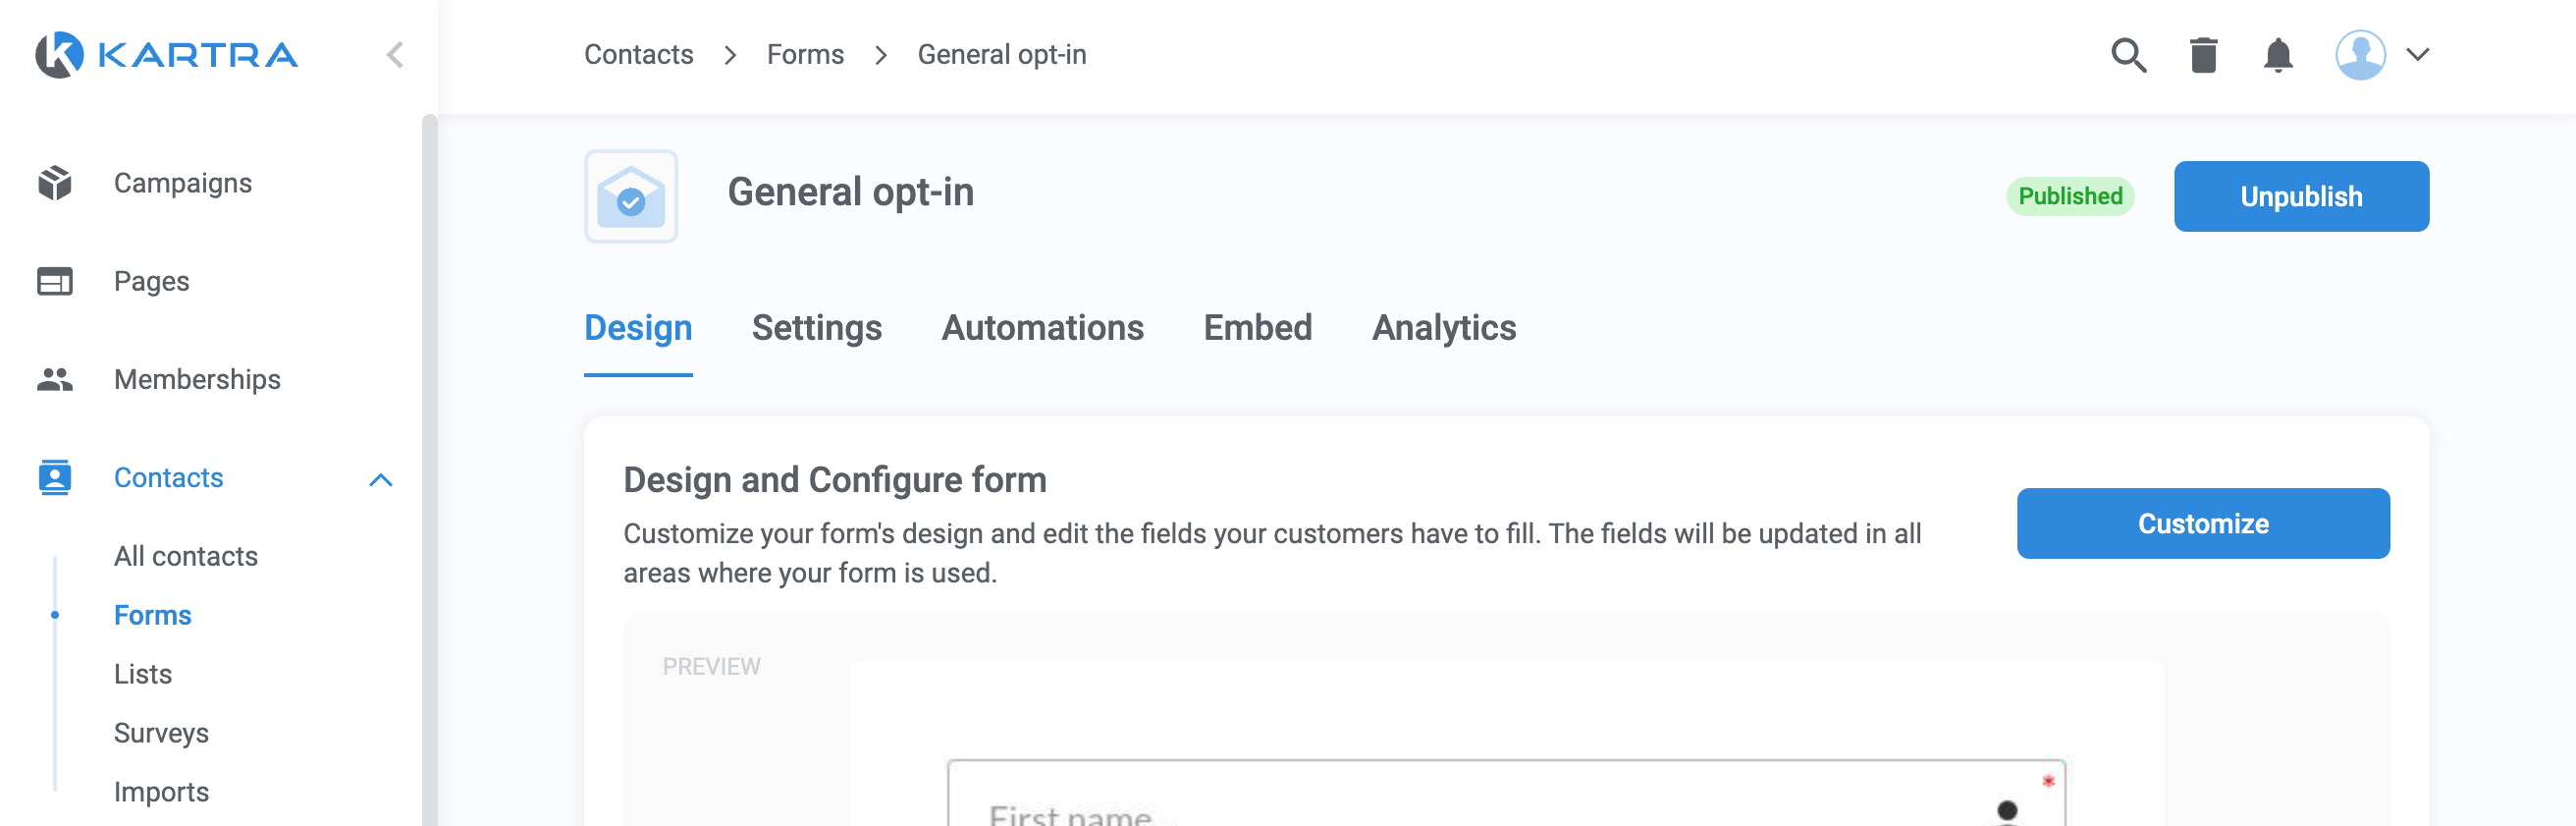Collapse the sidebar with the left chevron
The image size is (2576, 826).
coord(395,55)
